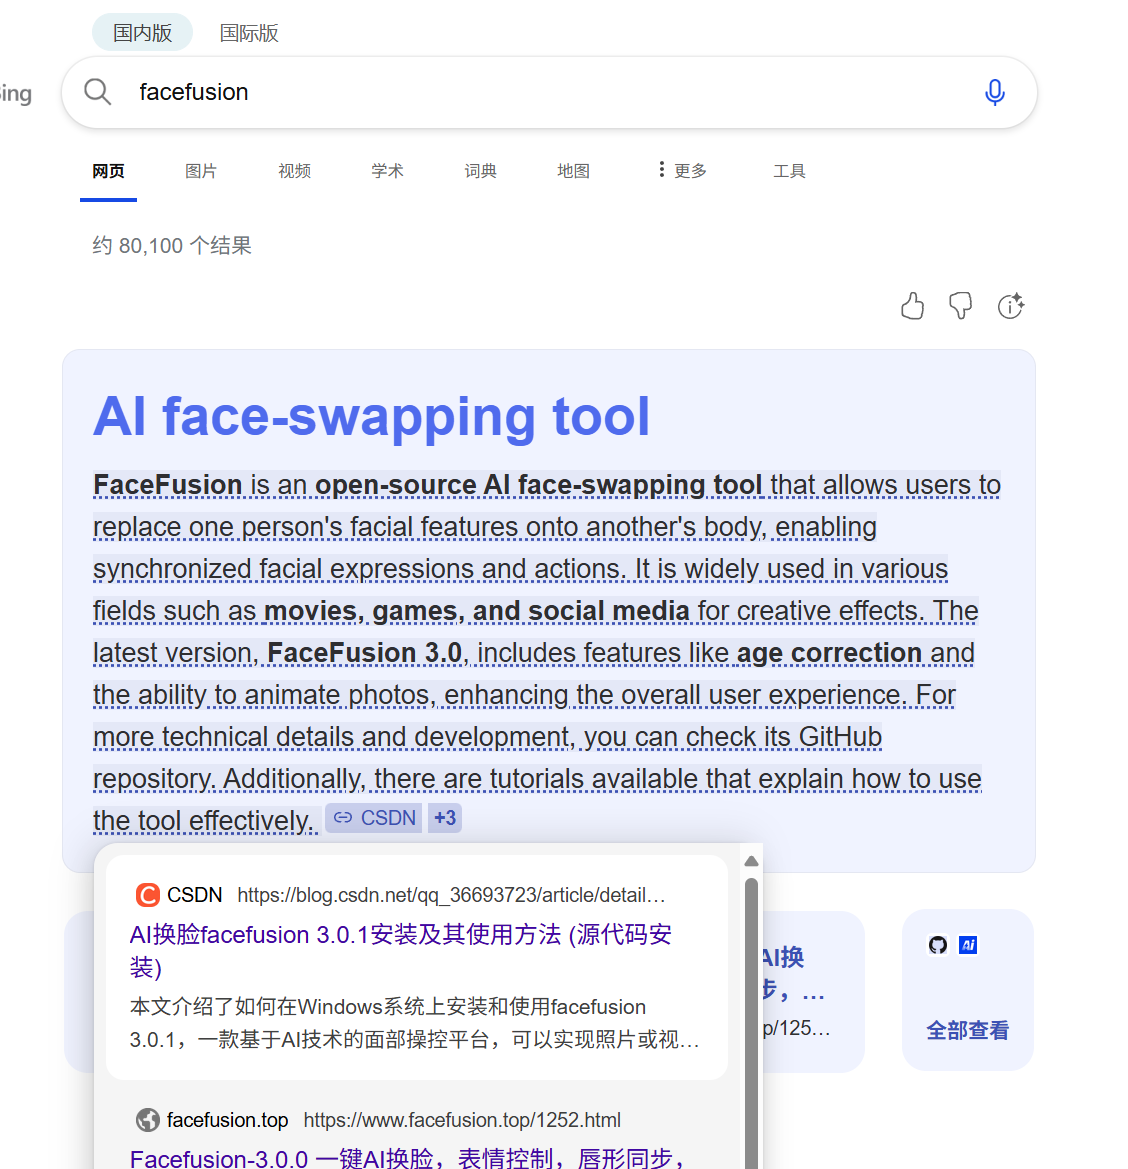Click the facefusion.top globe icon
The height and width of the screenshot is (1169, 1128).
click(148, 1120)
